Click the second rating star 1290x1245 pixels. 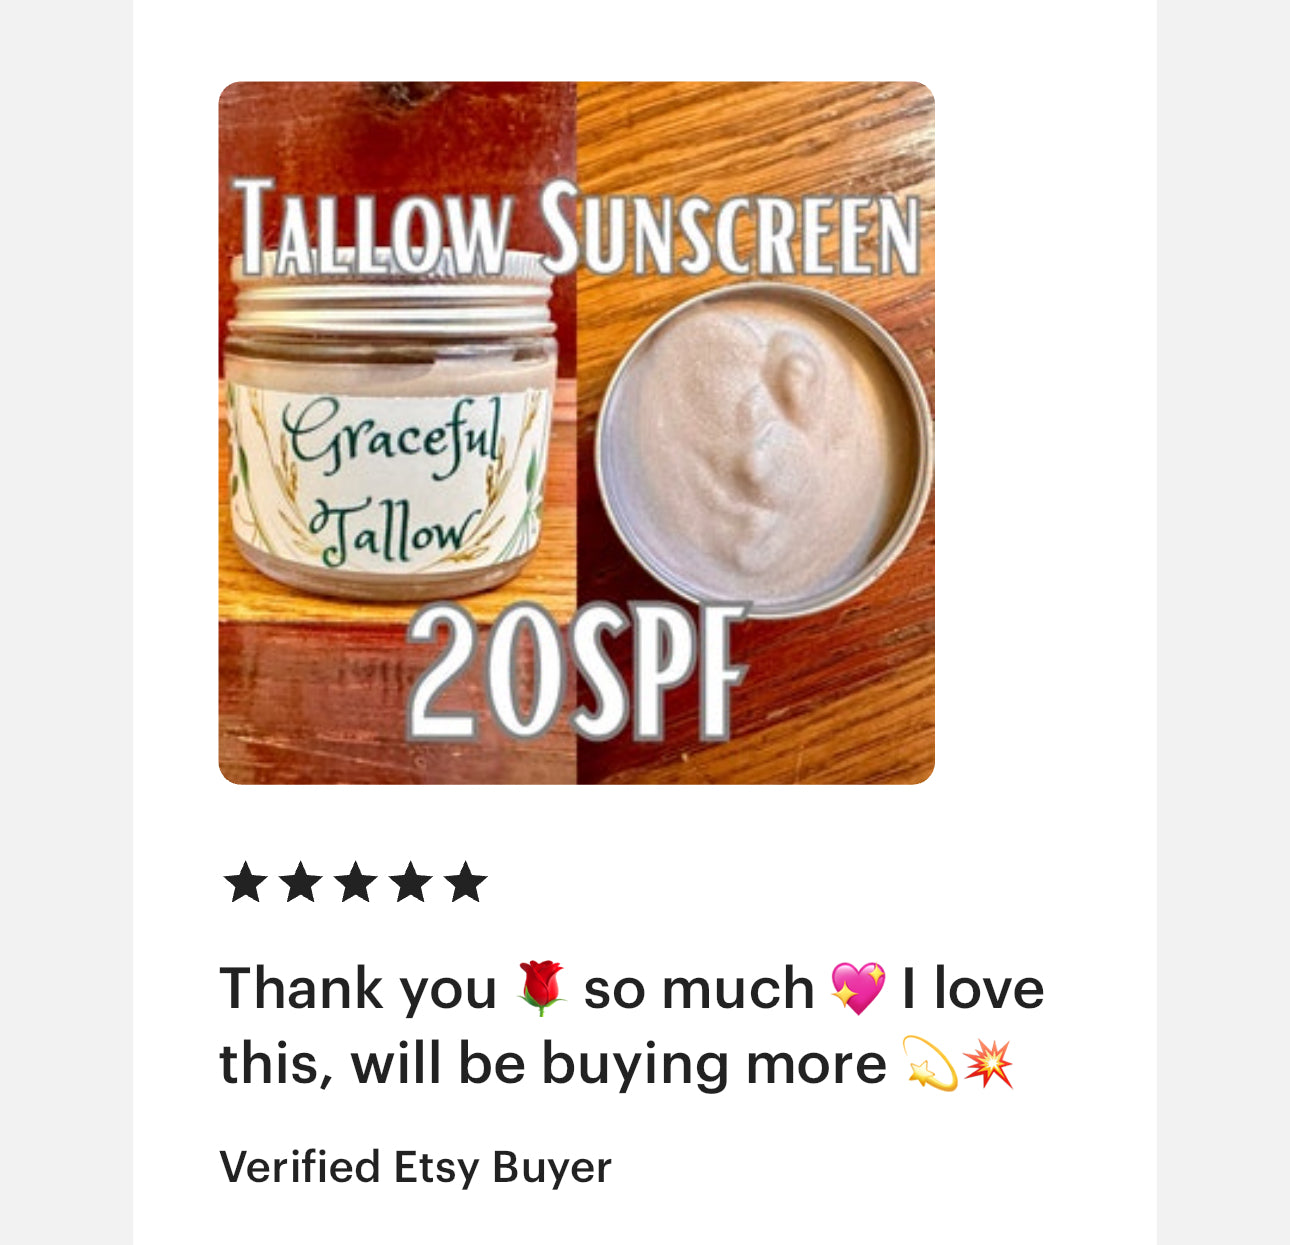point(300,883)
